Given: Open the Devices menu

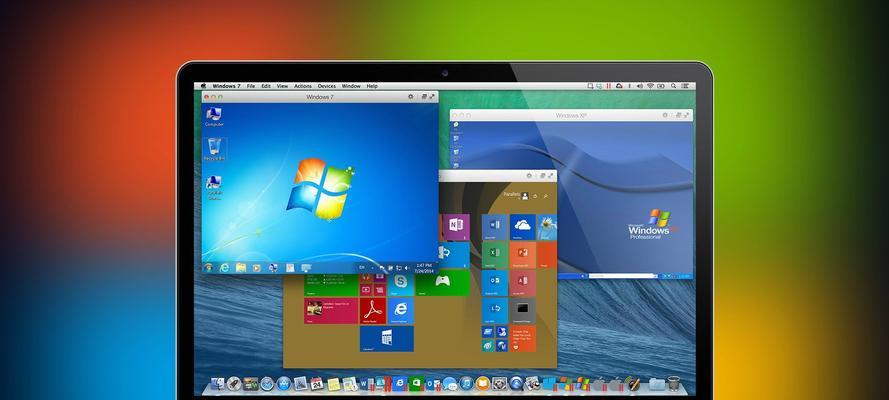Looking at the screenshot, I should pyautogui.click(x=327, y=86).
